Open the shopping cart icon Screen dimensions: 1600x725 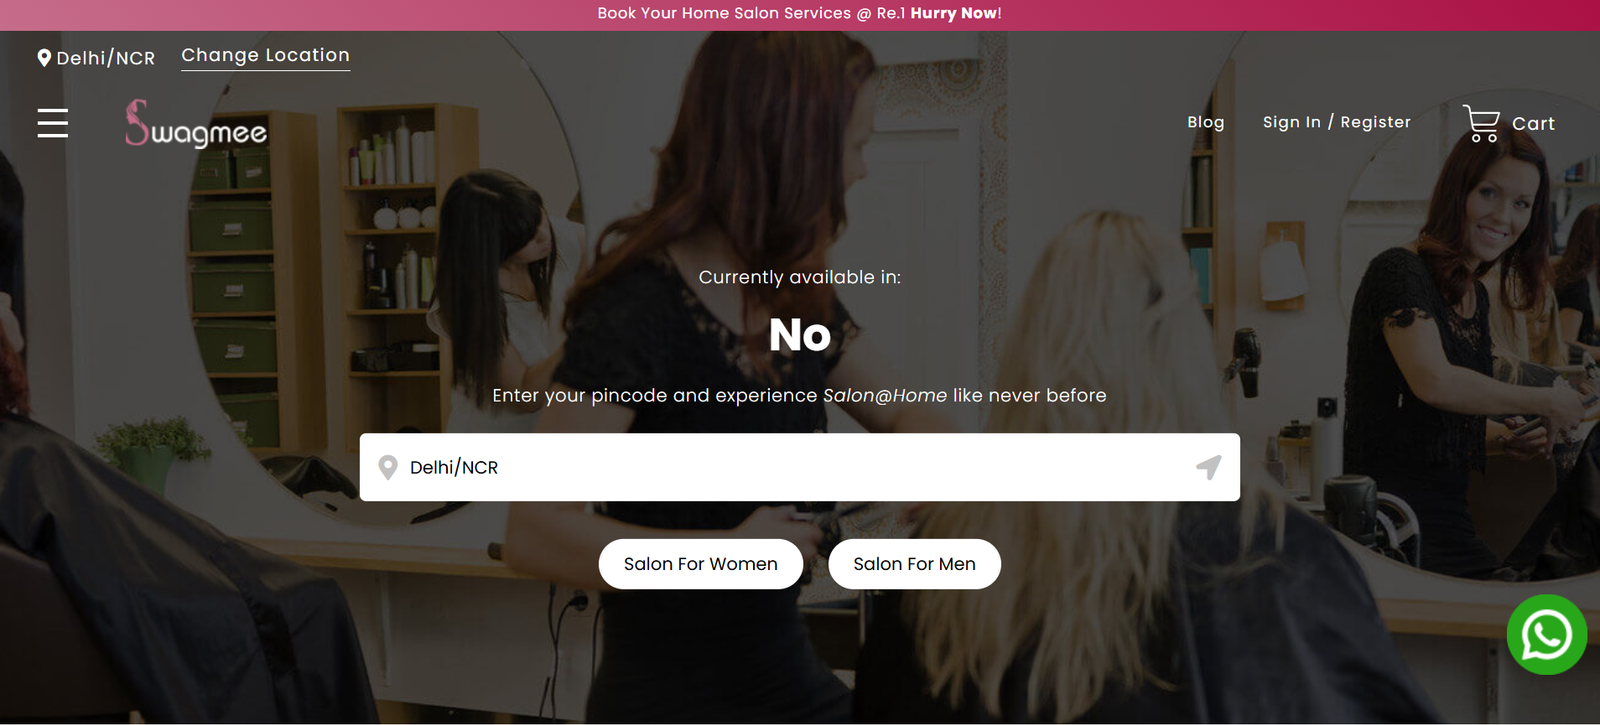coord(1481,123)
